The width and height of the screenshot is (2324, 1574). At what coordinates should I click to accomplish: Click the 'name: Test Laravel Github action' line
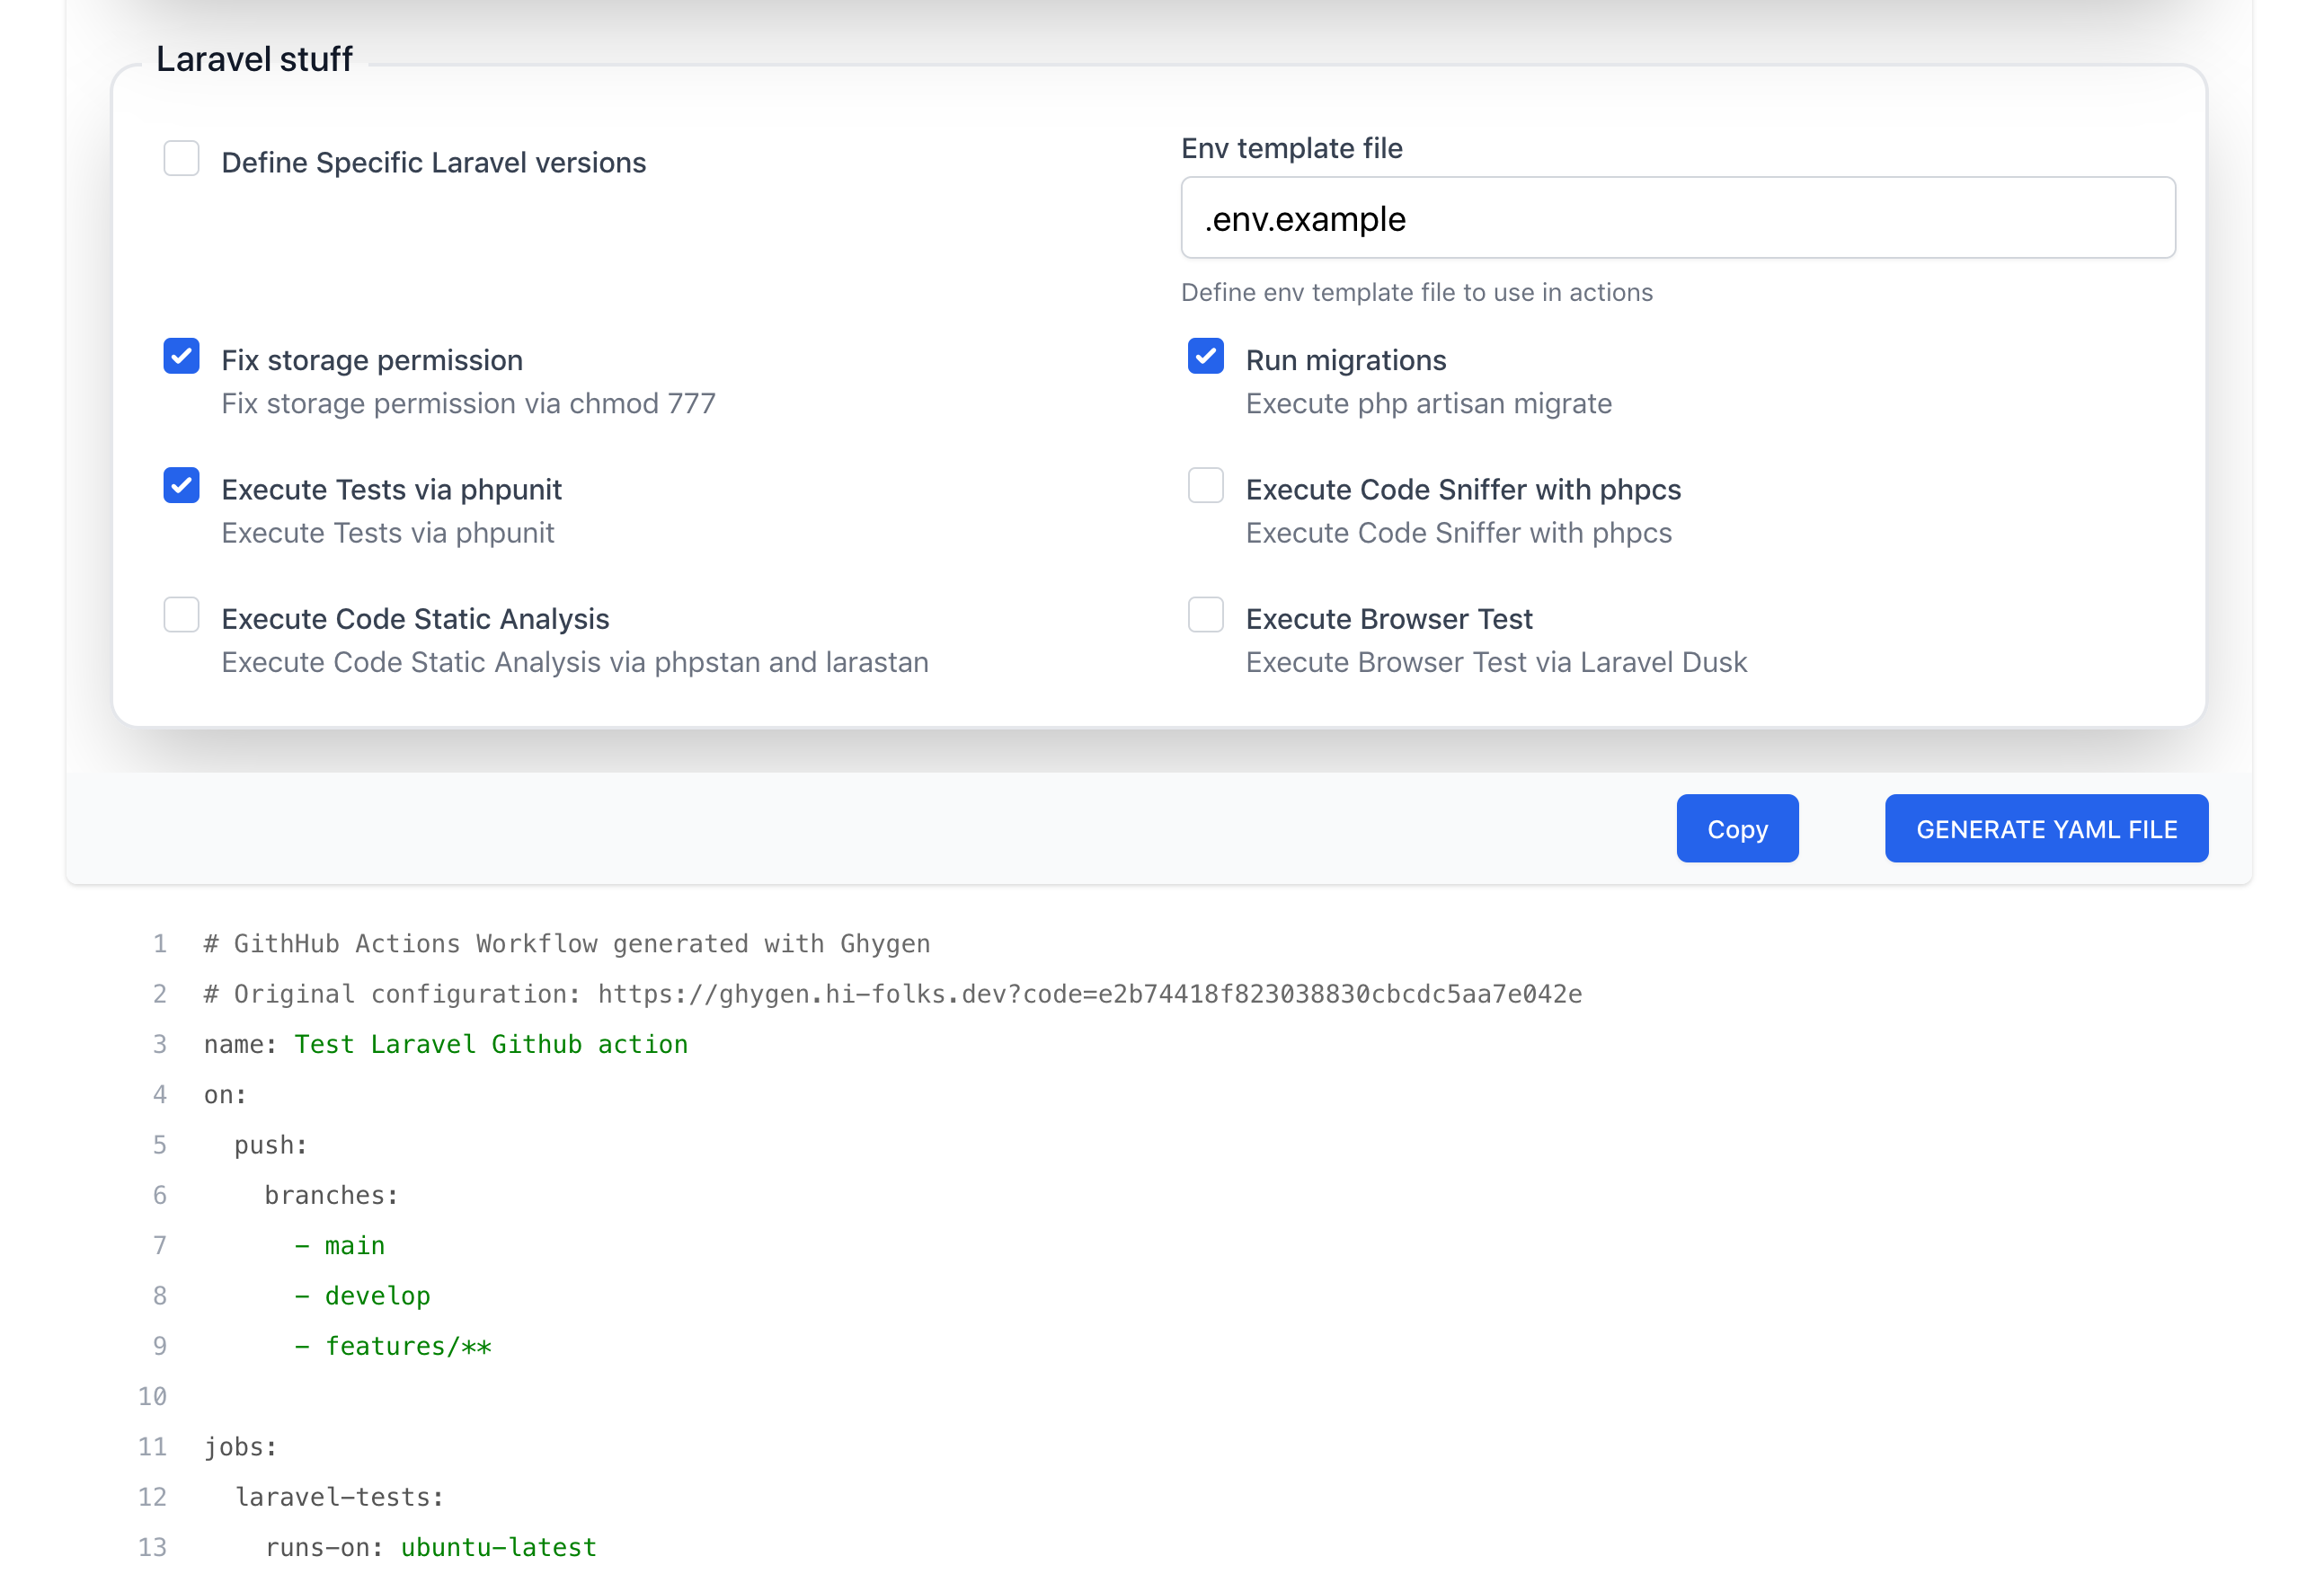[x=446, y=1044]
